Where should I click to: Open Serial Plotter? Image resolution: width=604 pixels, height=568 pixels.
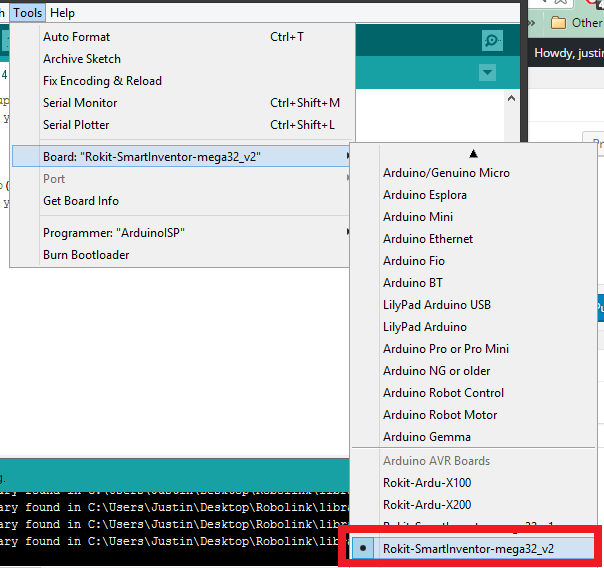(x=181, y=125)
